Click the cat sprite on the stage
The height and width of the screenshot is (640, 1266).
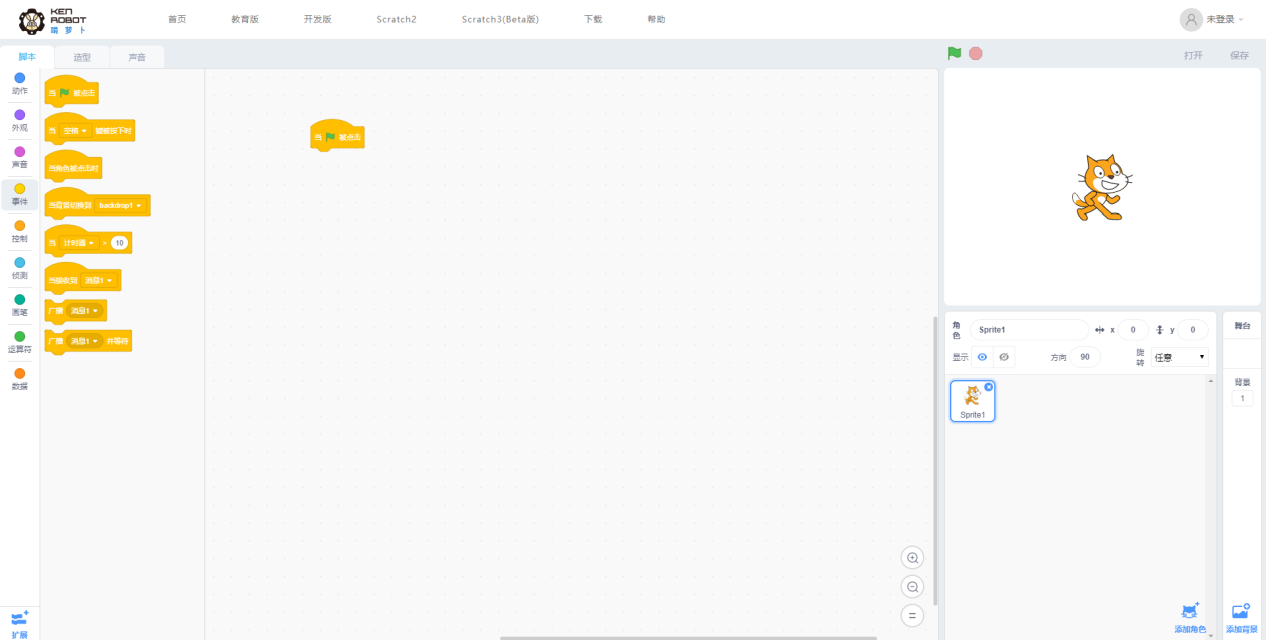tap(1101, 187)
